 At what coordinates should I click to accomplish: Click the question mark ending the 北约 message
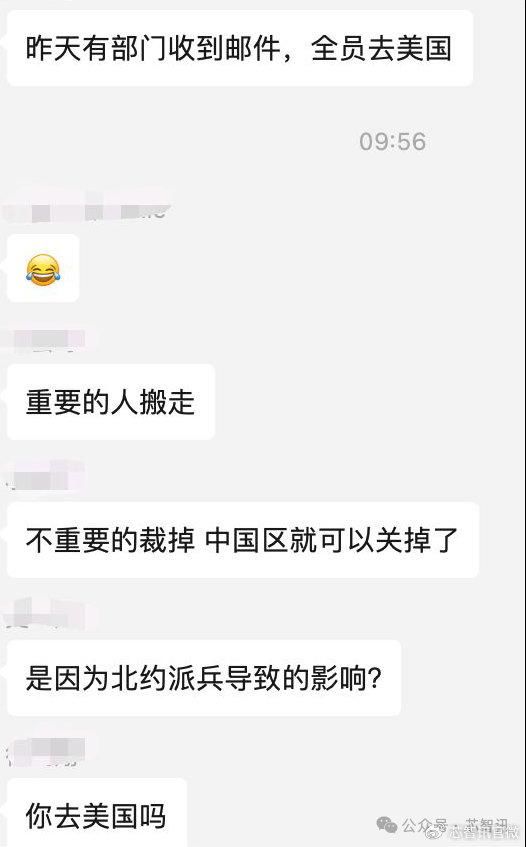pos(376,678)
